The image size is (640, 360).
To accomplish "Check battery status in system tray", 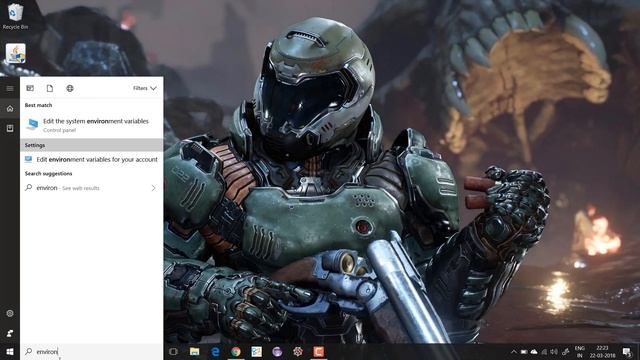I will pos(524,351).
